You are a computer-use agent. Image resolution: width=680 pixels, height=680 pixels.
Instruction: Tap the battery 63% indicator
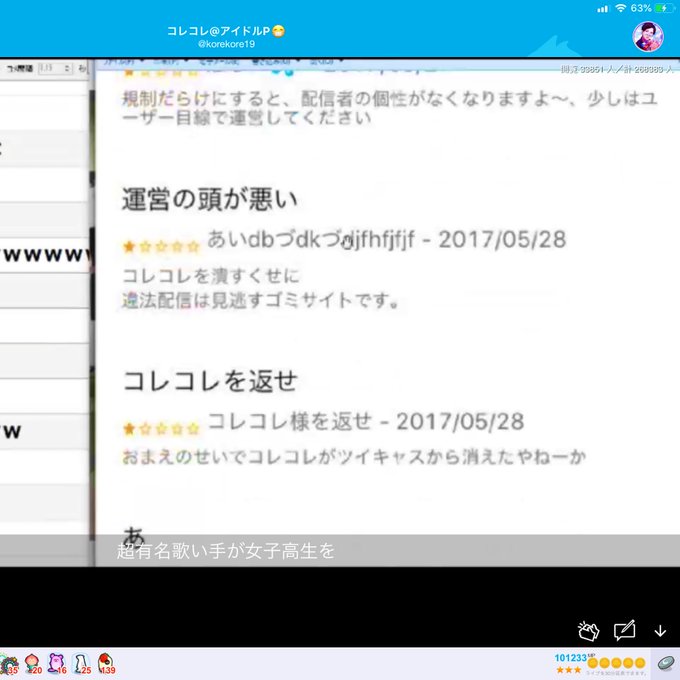pos(652,8)
